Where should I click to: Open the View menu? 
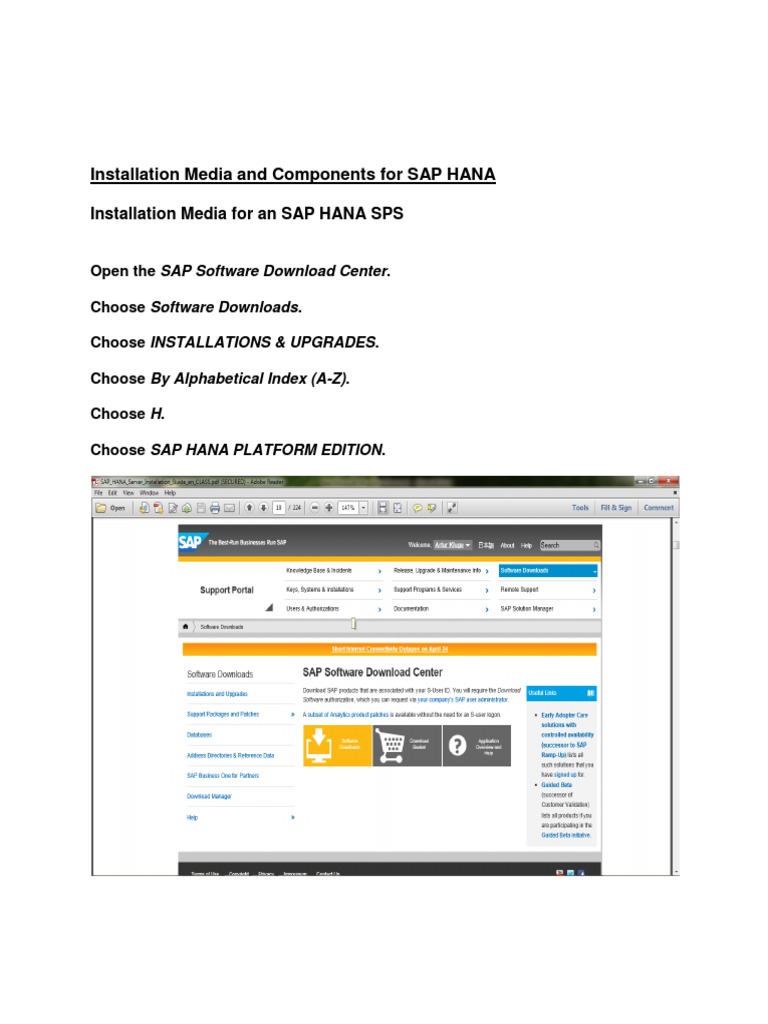[129, 493]
